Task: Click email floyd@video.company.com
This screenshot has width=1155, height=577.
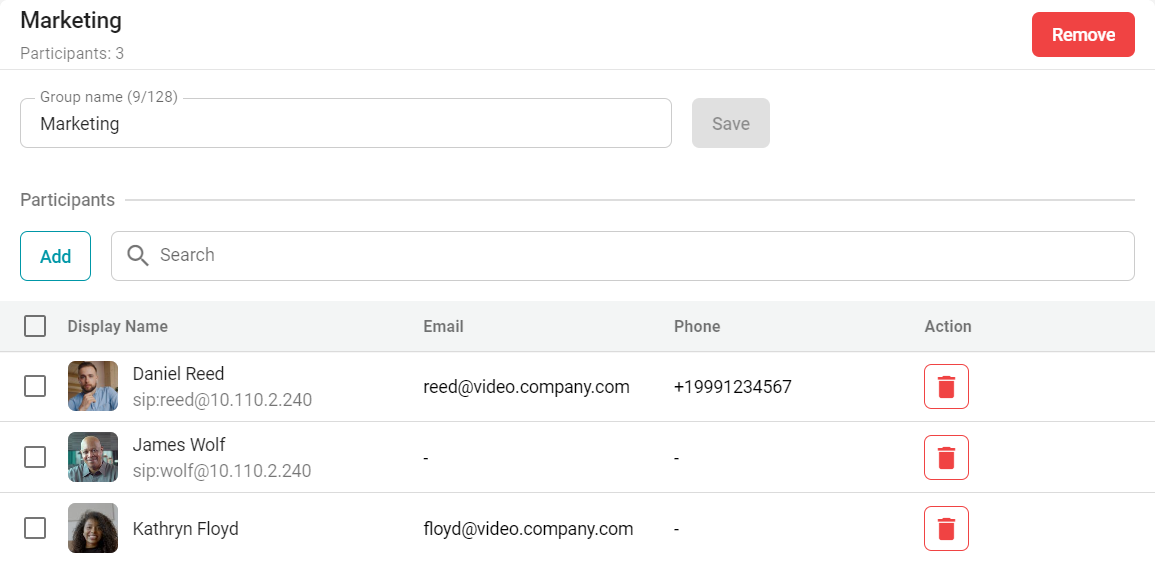Action: [x=528, y=529]
